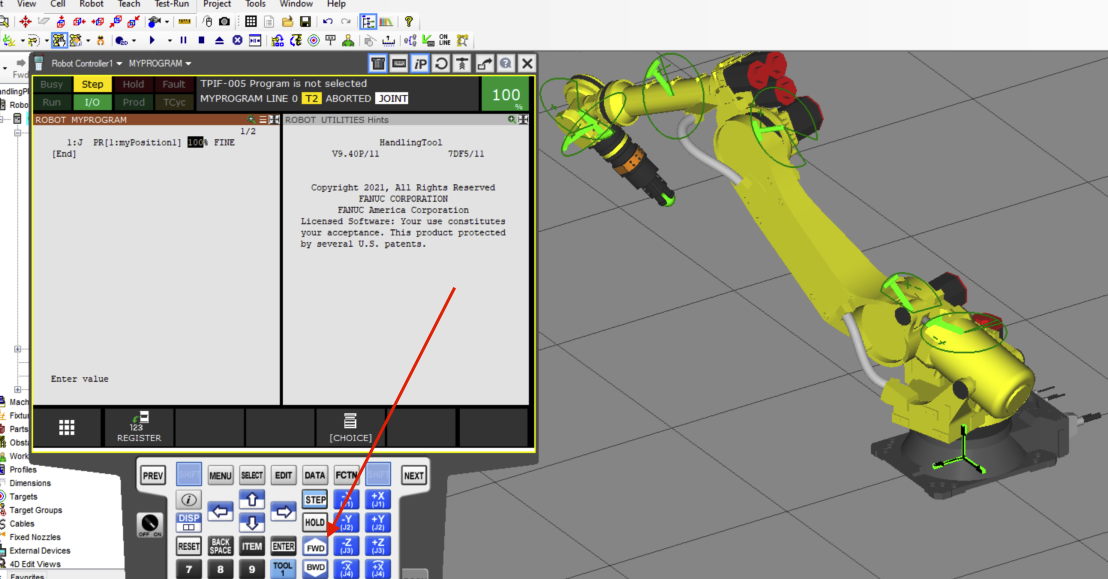
Task: Jog with the +Z (J3) key
Action: tap(378, 546)
